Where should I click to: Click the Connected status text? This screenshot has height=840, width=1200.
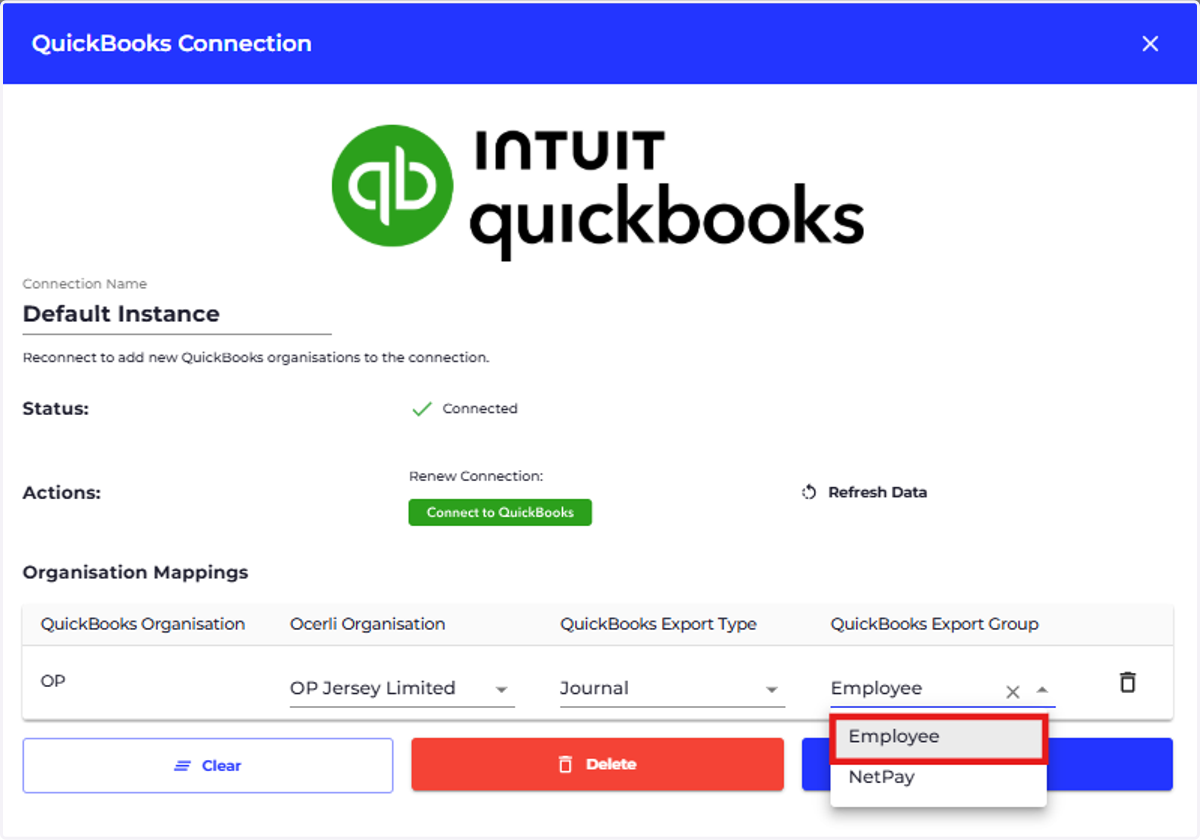(x=480, y=408)
